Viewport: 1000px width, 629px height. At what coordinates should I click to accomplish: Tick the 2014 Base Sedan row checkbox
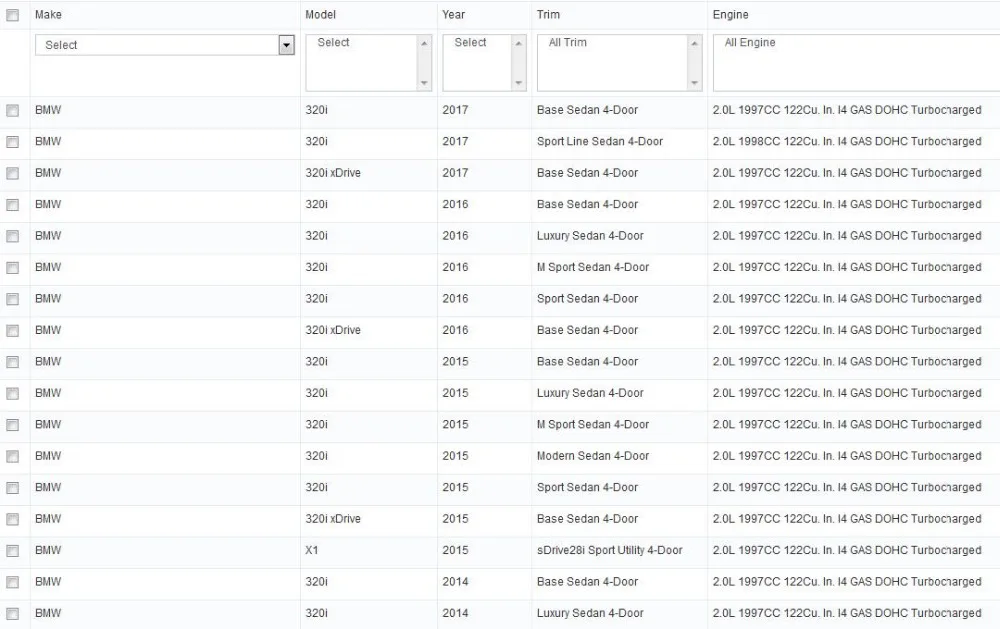pyautogui.click(x=12, y=582)
